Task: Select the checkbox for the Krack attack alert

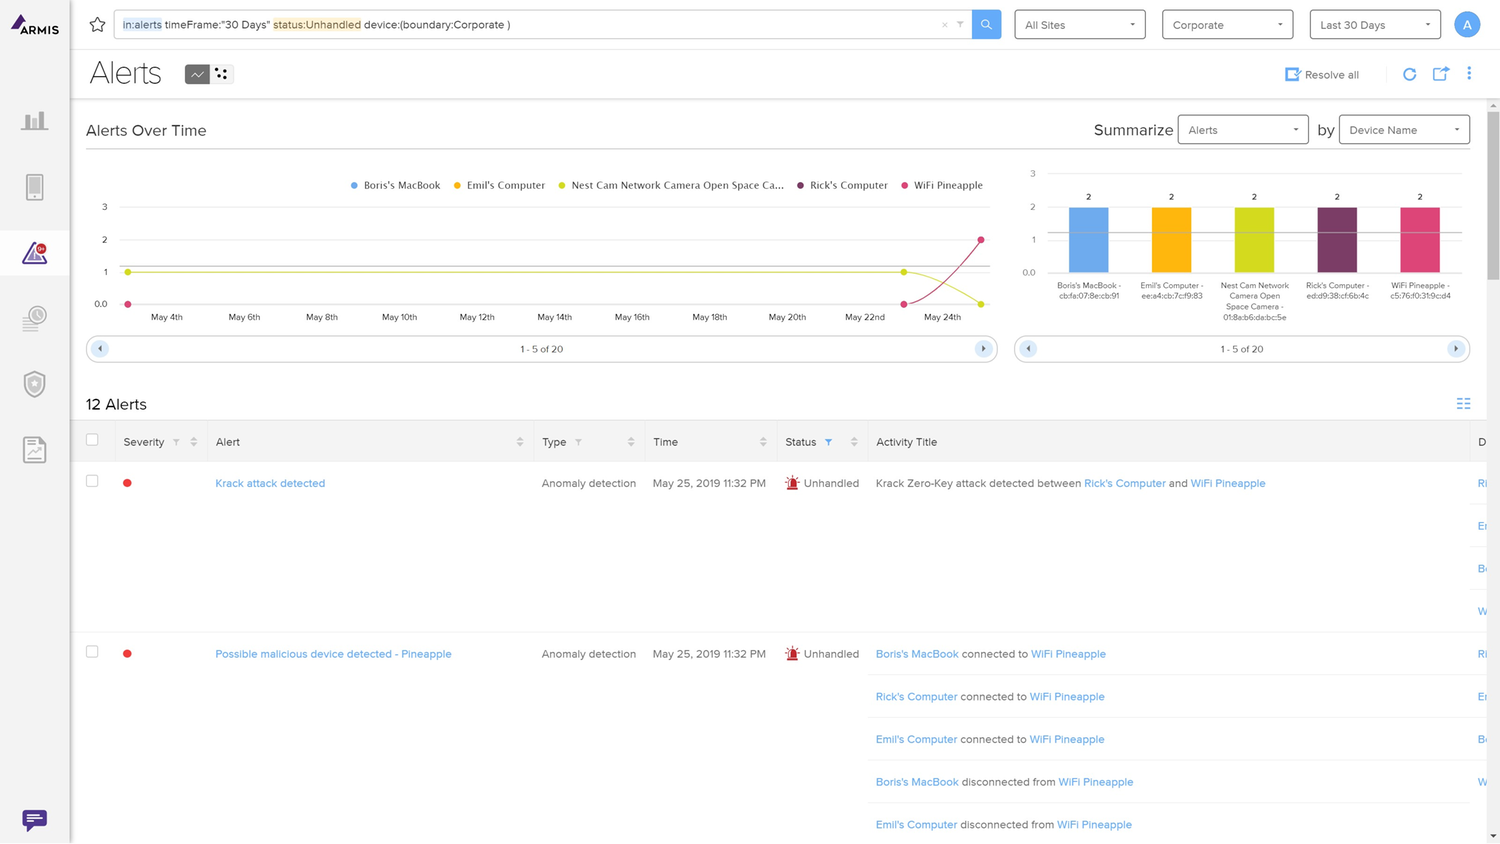Action: [92, 481]
